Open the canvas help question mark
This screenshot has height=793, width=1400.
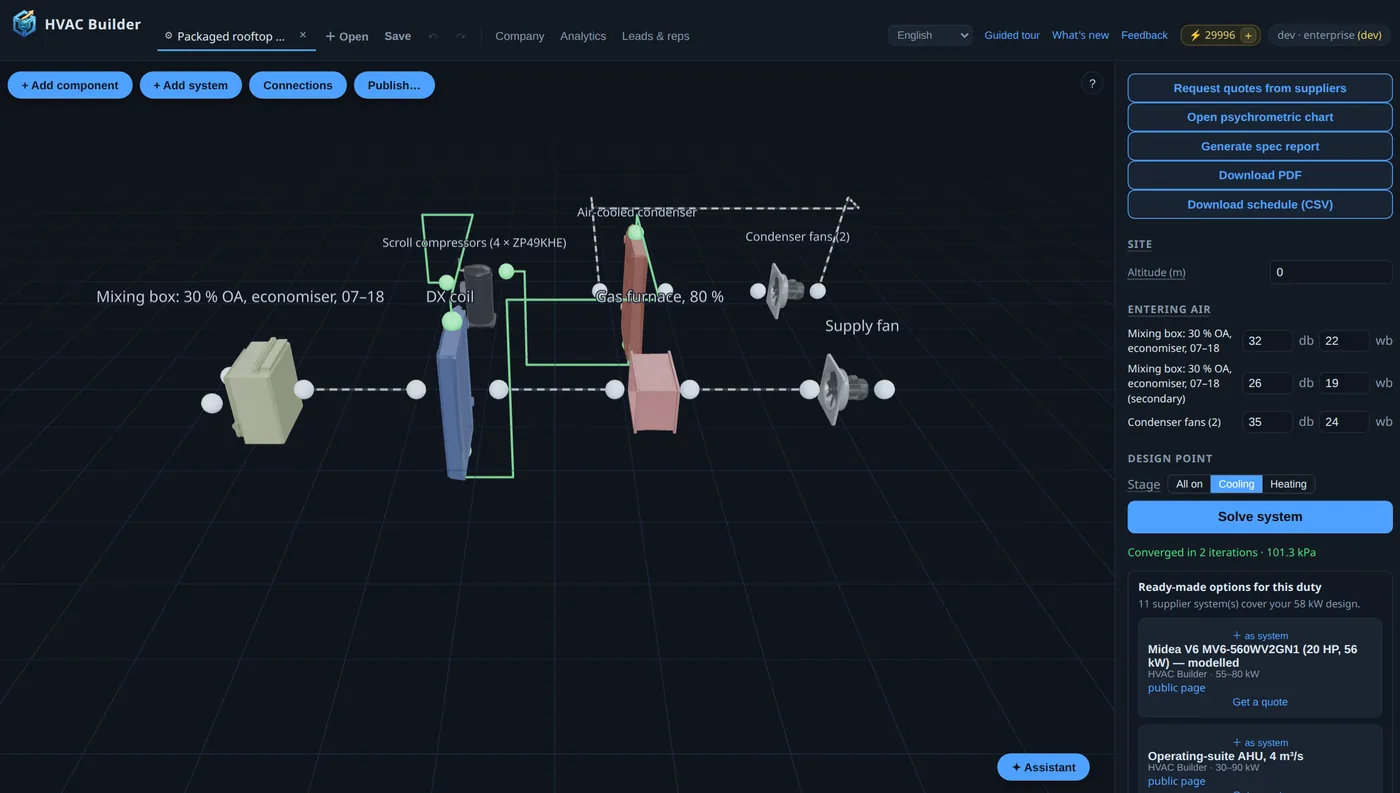[x=1092, y=84]
